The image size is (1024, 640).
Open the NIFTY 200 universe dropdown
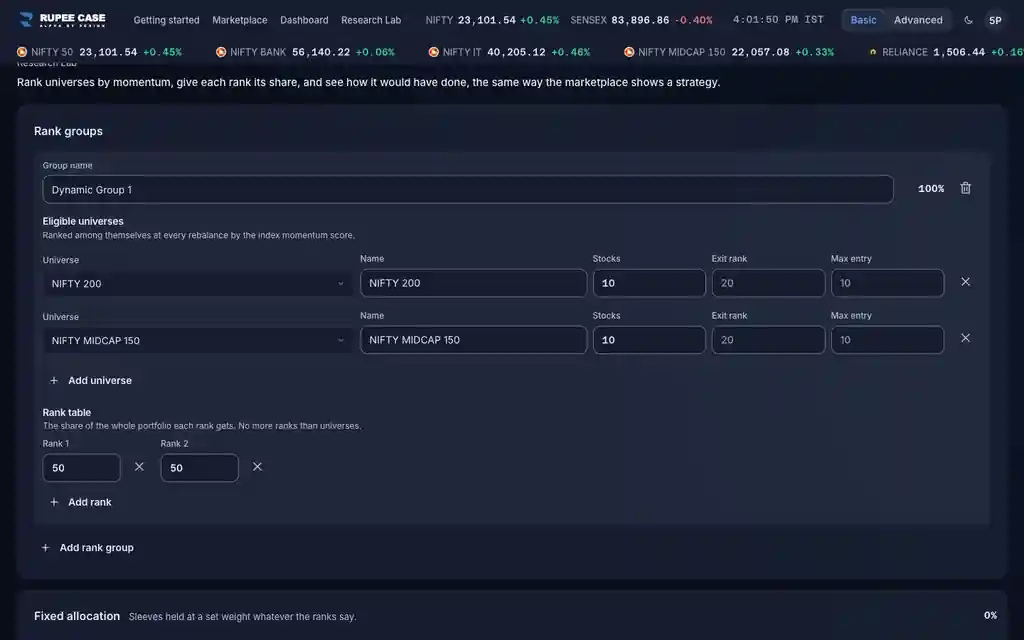click(x=197, y=283)
